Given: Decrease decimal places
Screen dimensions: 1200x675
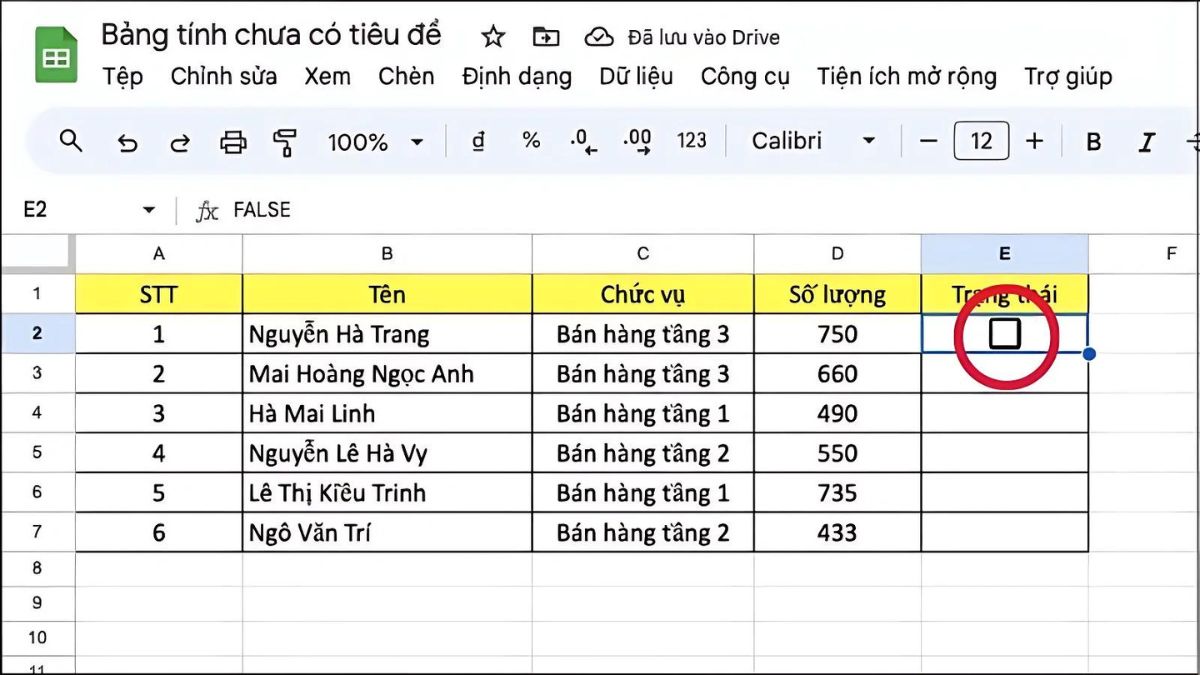Looking at the screenshot, I should tap(583, 142).
